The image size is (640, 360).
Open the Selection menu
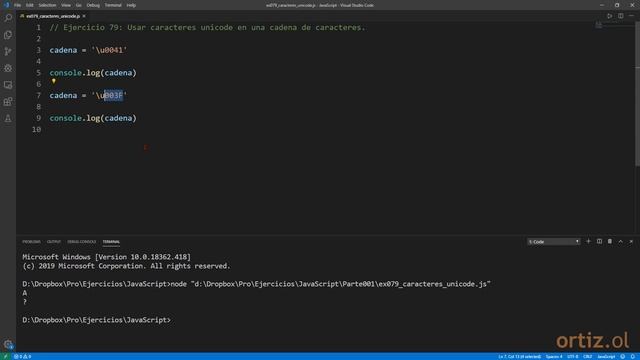(x=47, y=5)
